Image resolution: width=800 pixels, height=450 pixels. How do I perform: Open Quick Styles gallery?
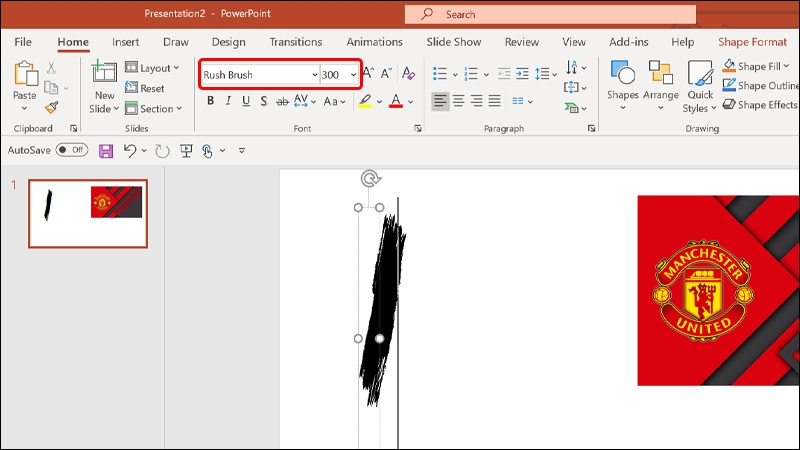click(700, 87)
